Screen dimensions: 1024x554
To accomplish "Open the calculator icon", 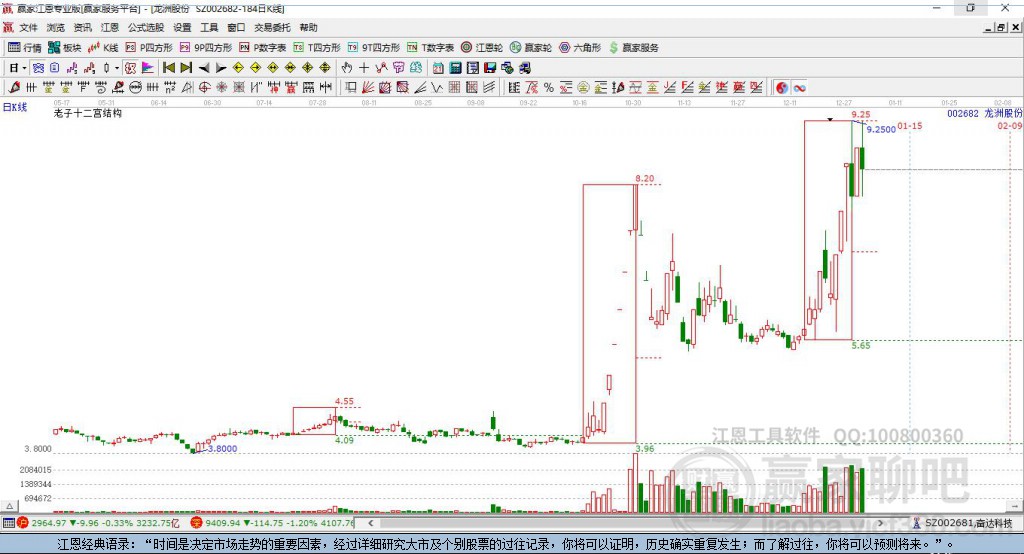I will (455, 68).
